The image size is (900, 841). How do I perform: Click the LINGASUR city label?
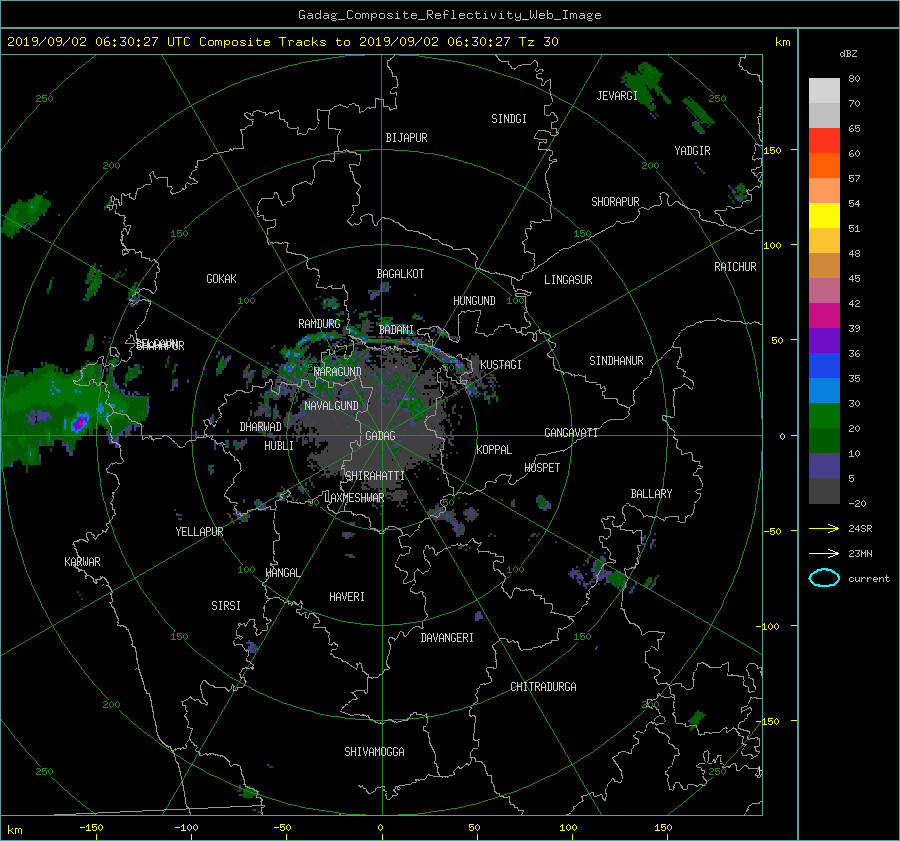568,280
